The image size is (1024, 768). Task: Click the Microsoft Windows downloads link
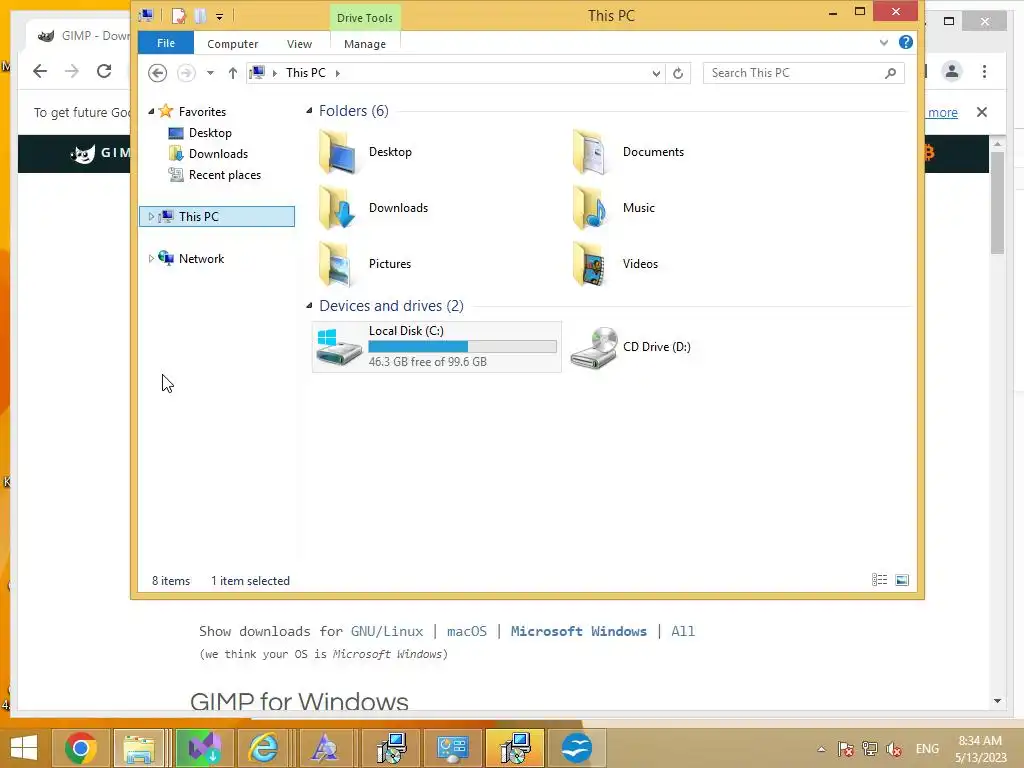click(579, 631)
